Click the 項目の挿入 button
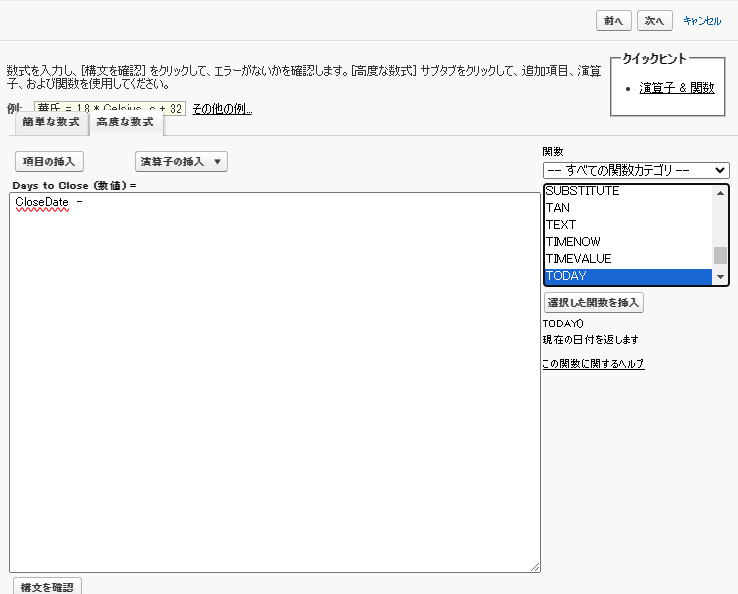Image resolution: width=738 pixels, height=594 pixels. pyautogui.click(x=49, y=161)
